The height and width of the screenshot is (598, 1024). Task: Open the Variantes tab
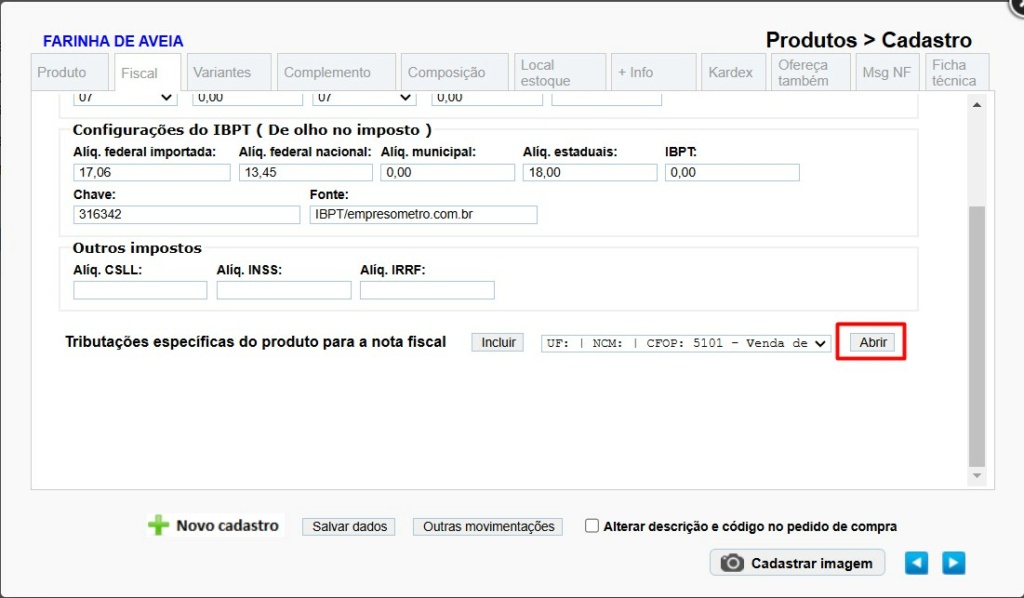(229, 72)
